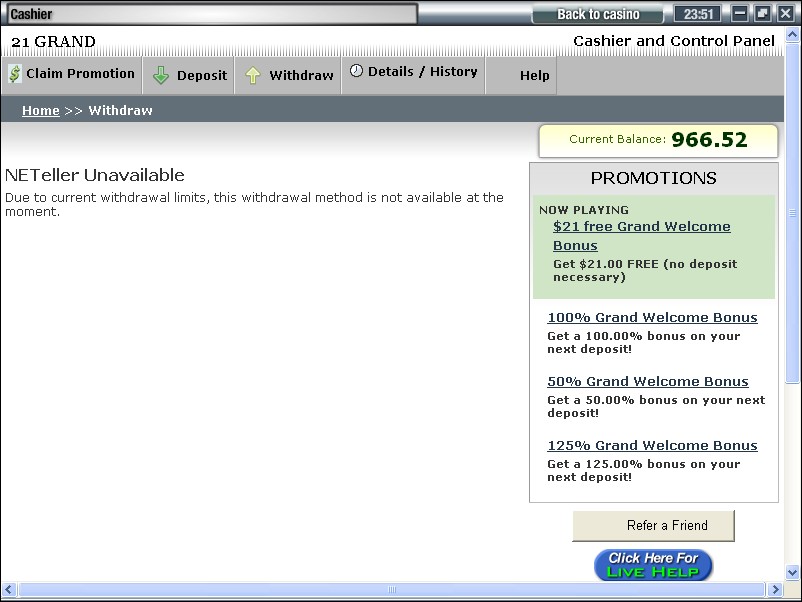This screenshot has width=802, height=602.
Task: Click the Refer a Friend button
Action: point(653,526)
